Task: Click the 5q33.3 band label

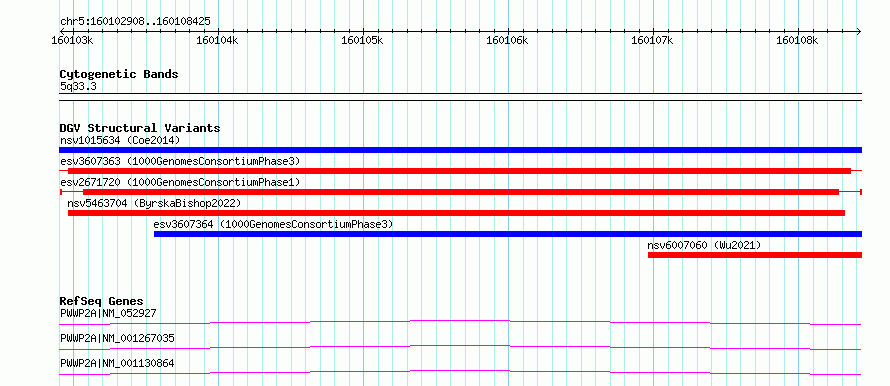Action: pyautogui.click(x=78, y=87)
